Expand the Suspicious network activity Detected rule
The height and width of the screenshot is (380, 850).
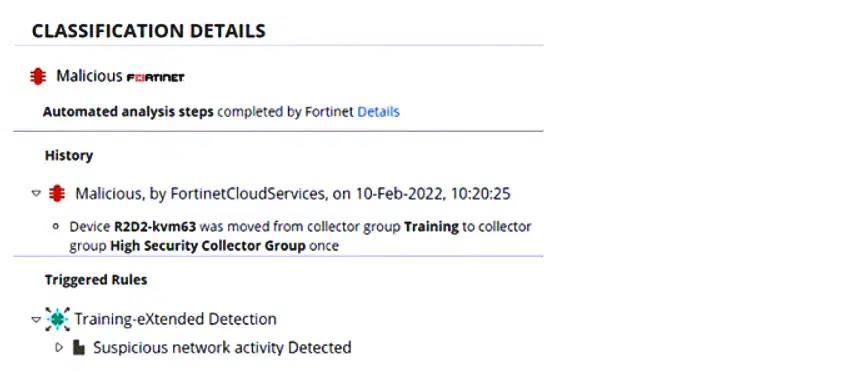[60, 347]
